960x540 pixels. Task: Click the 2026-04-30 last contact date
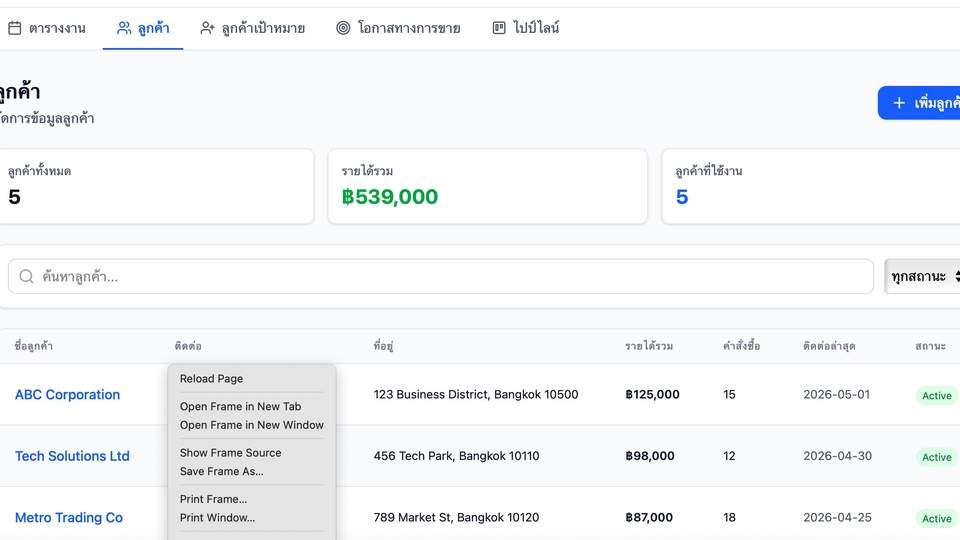point(837,456)
